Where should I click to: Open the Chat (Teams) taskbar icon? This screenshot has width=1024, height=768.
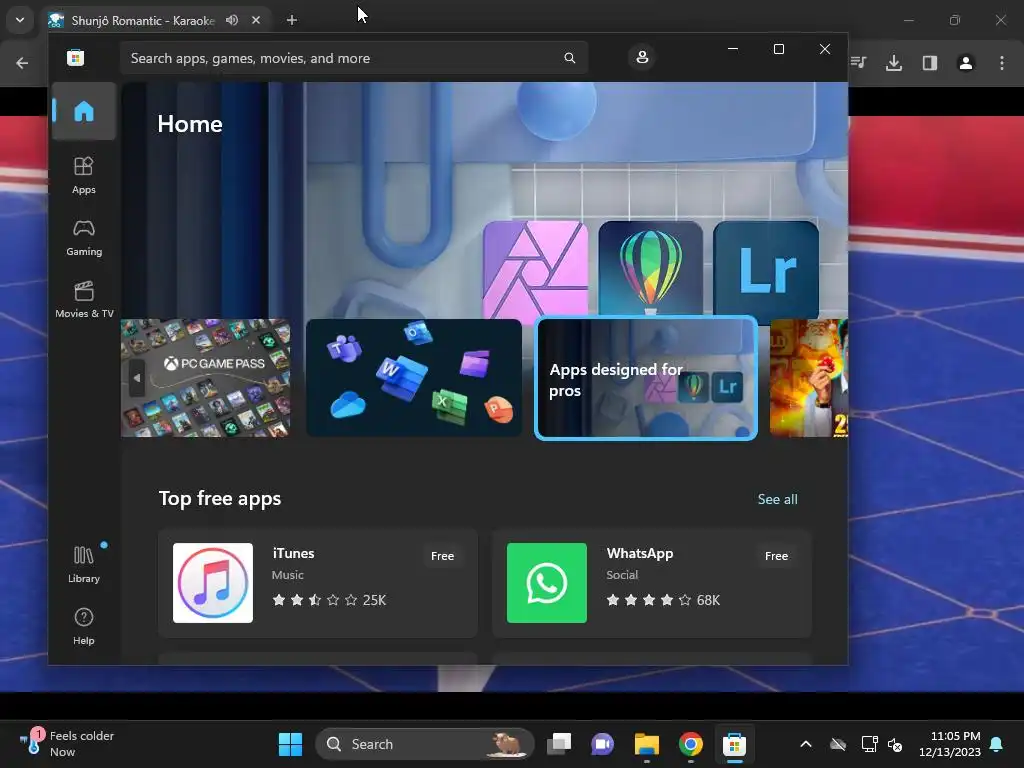tap(602, 744)
